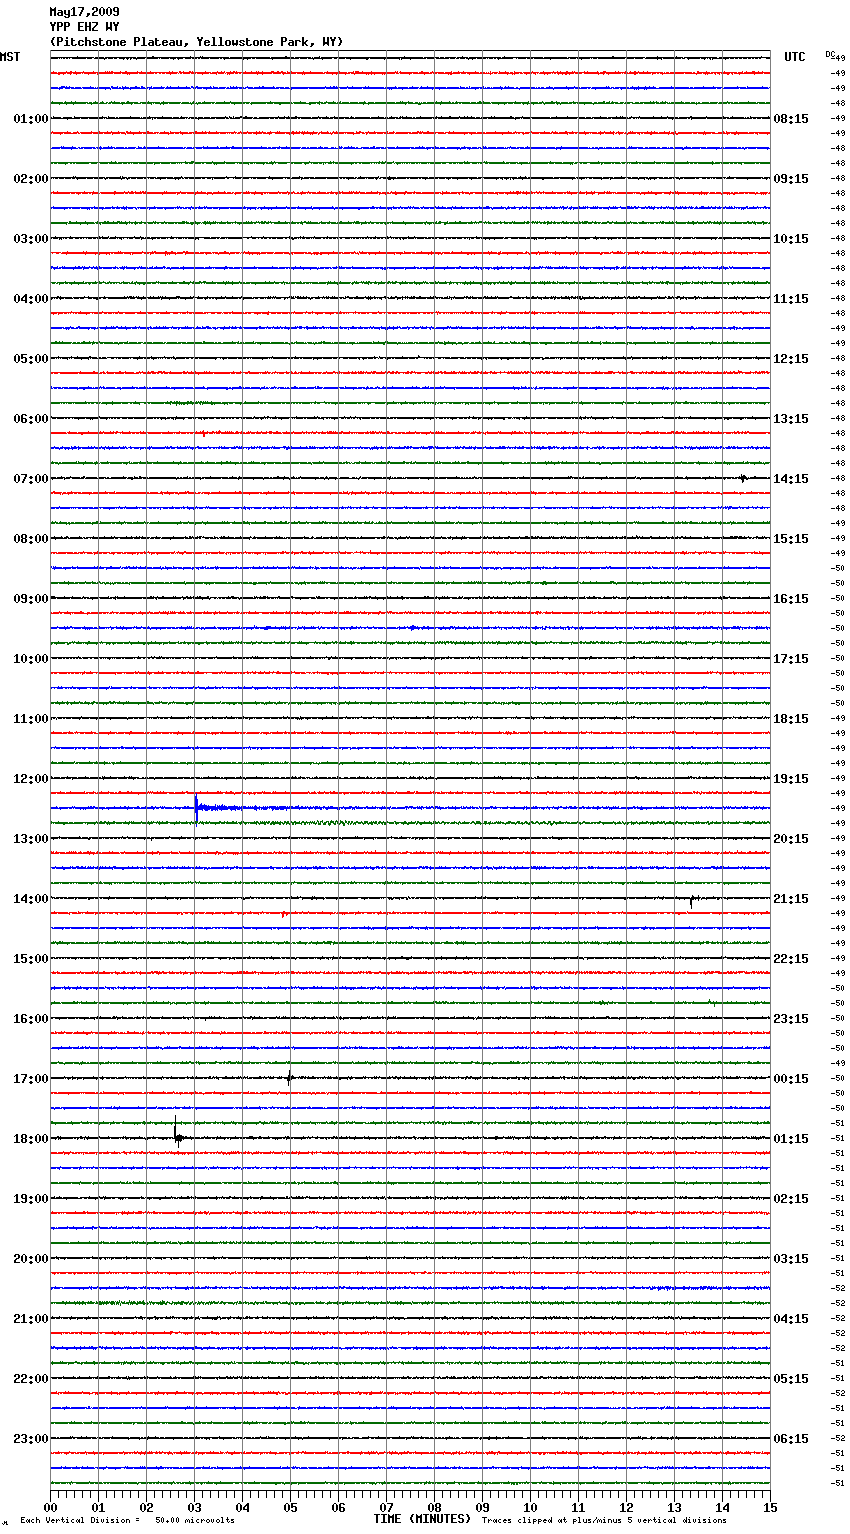This screenshot has height=1534, width=850.
Task: Click the minute 03 tick on the bottom axis
Action: click(x=194, y=1507)
